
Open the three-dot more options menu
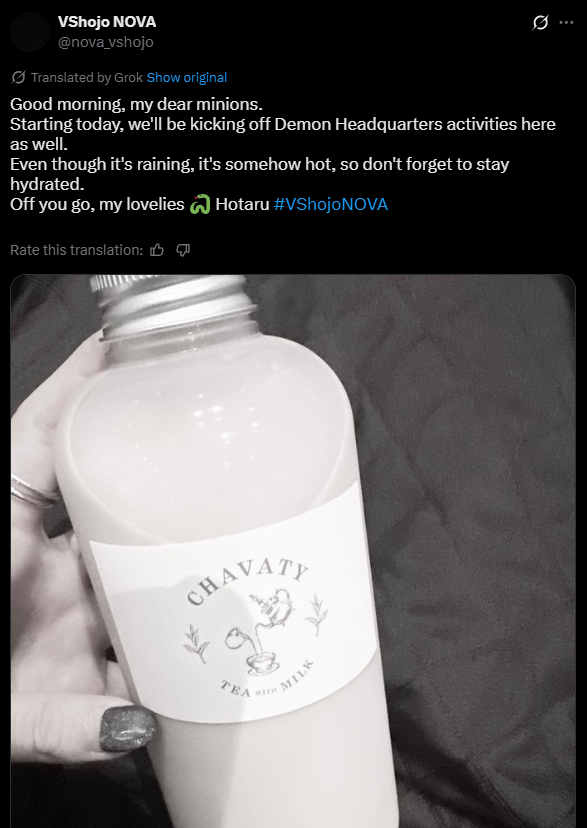tap(566, 23)
